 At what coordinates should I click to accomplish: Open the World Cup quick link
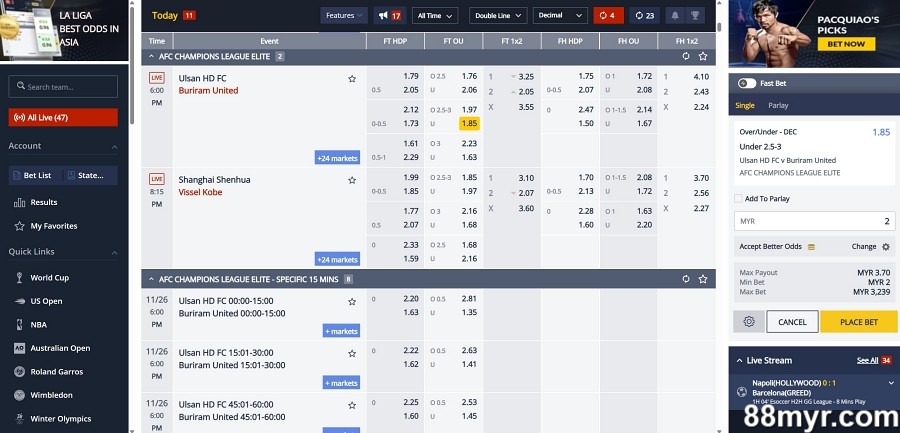(x=49, y=277)
